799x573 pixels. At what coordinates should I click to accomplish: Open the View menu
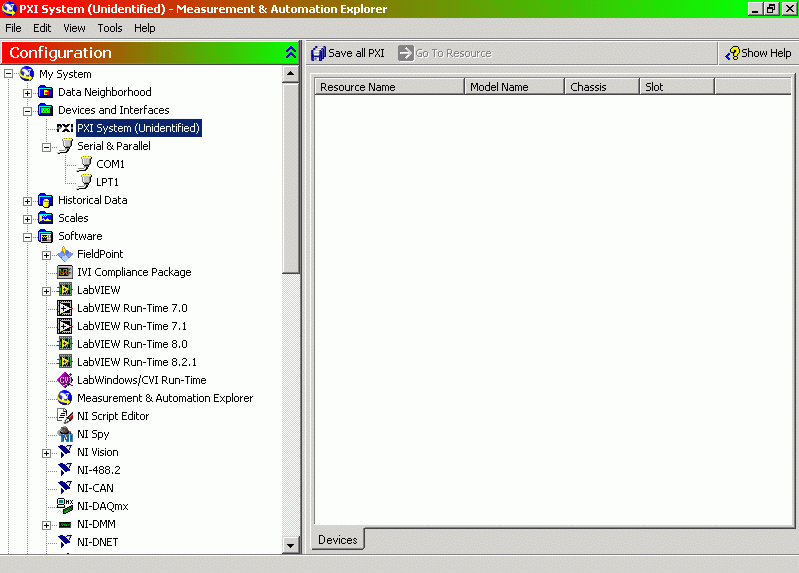click(x=74, y=28)
